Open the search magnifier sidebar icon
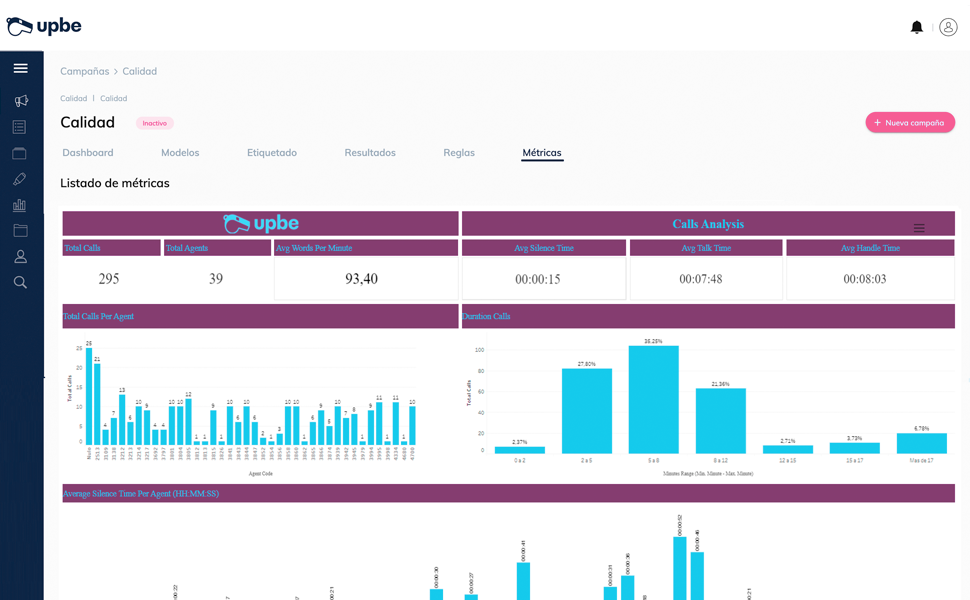 pyautogui.click(x=20, y=283)
